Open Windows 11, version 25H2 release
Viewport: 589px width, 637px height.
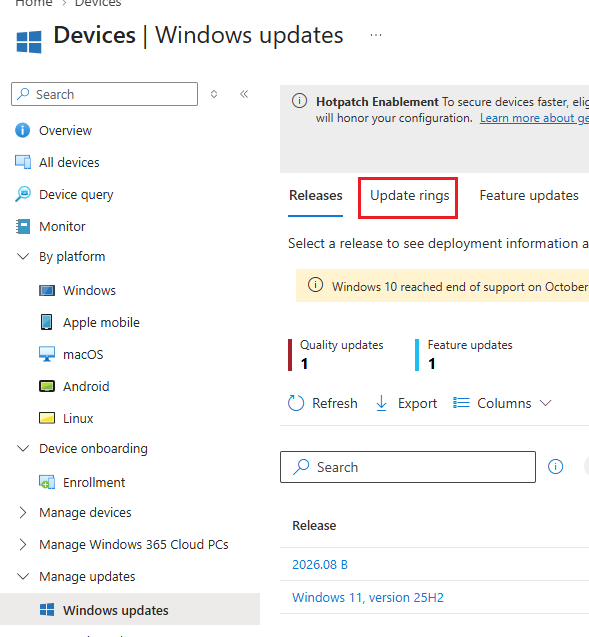pyautogui.click(x=368, y=597)
